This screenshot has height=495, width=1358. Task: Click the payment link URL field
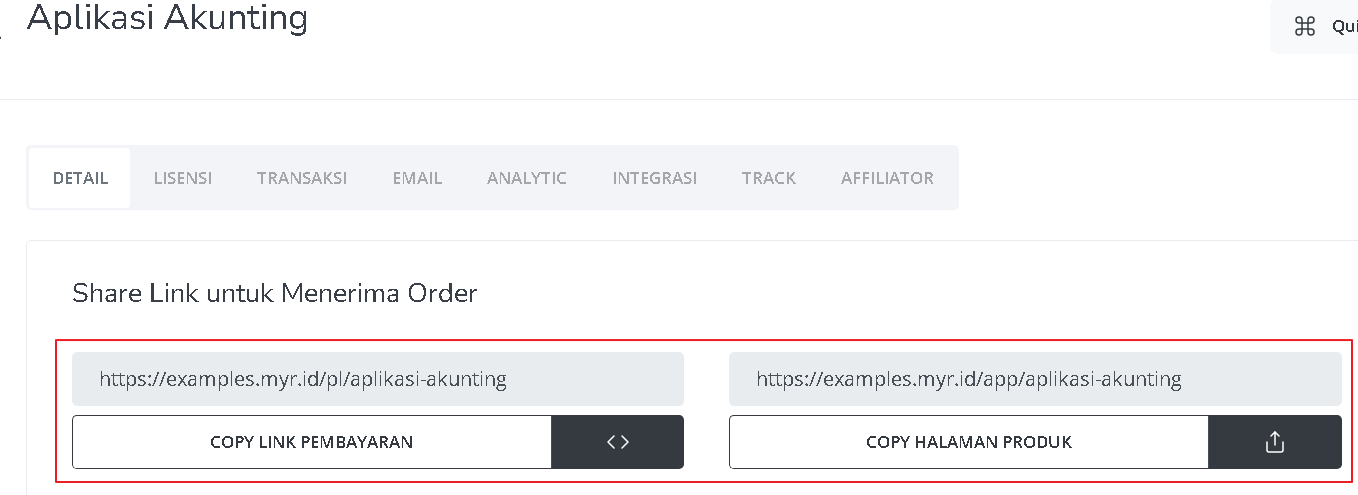click(378, 379)
